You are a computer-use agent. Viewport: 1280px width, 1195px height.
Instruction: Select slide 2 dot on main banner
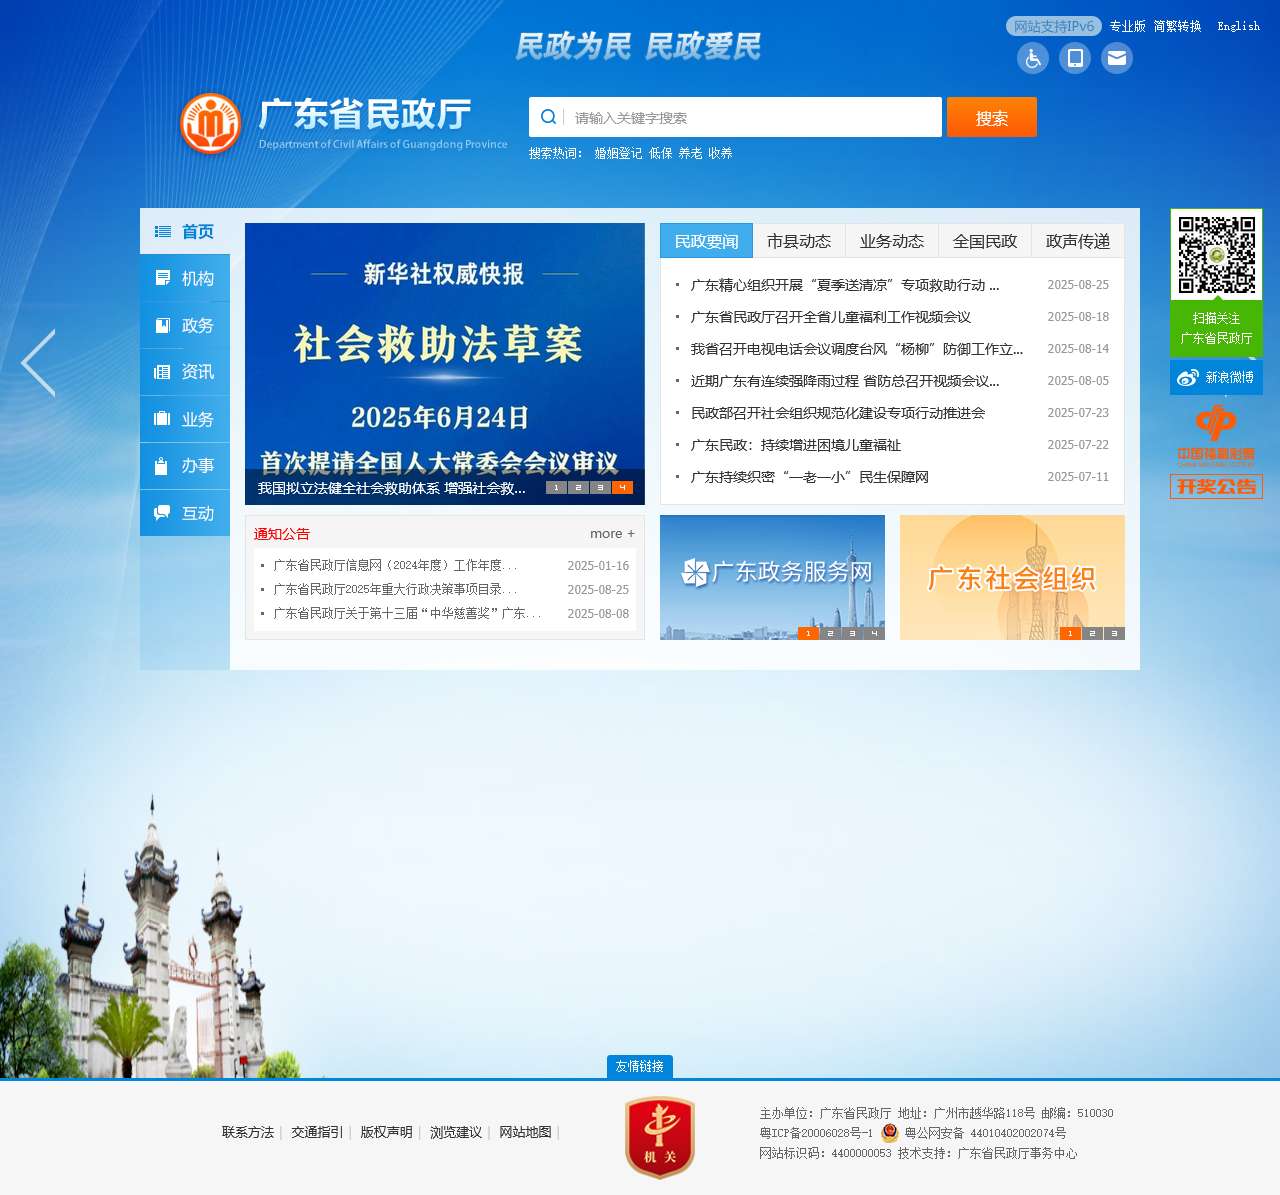coord(579,487)
